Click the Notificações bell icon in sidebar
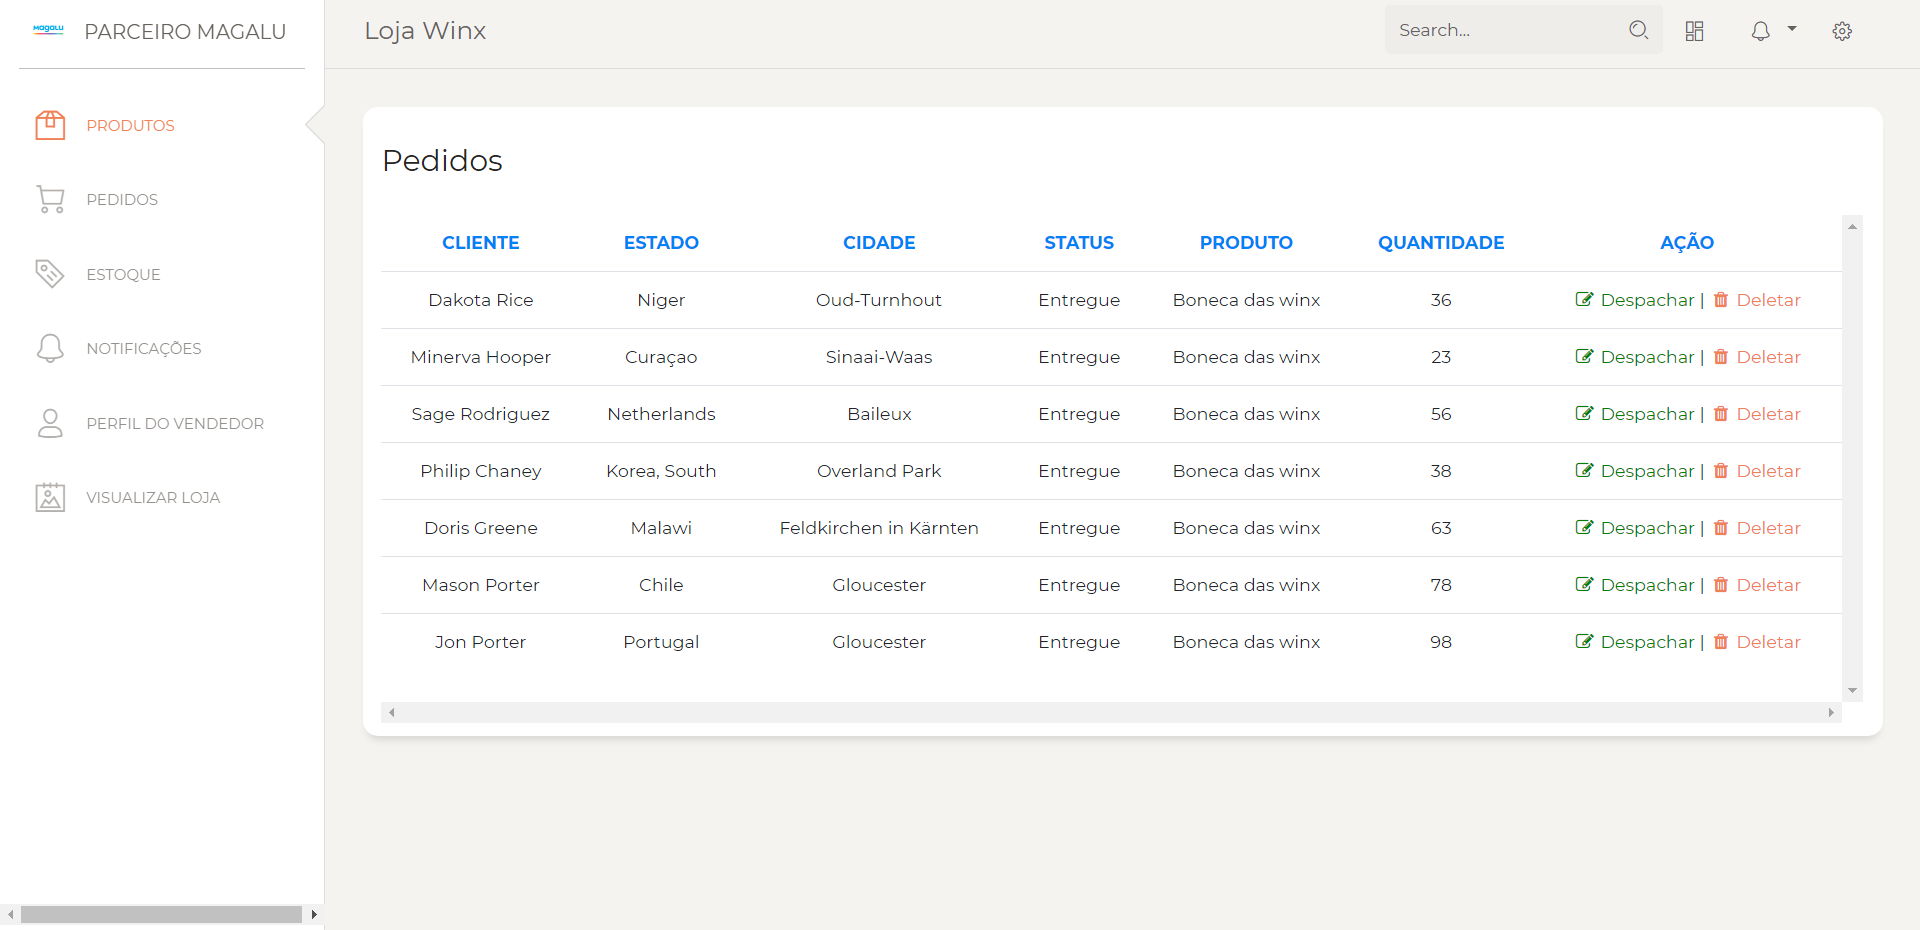The height and width of the screenshot is (930, 1920). (x=50, y=348)
